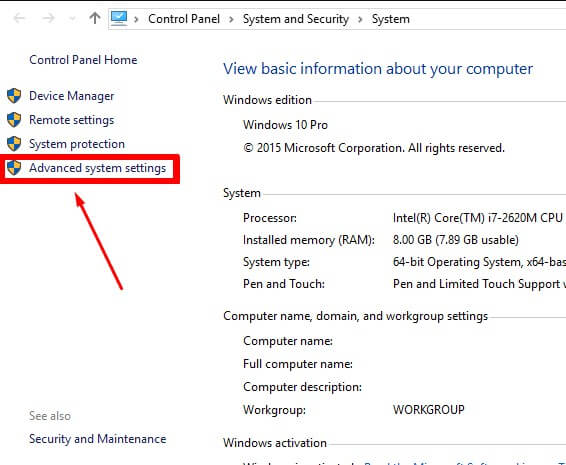
Task: Select the 'Windows 10 Pro' edition text
Action: pos(285,125)
